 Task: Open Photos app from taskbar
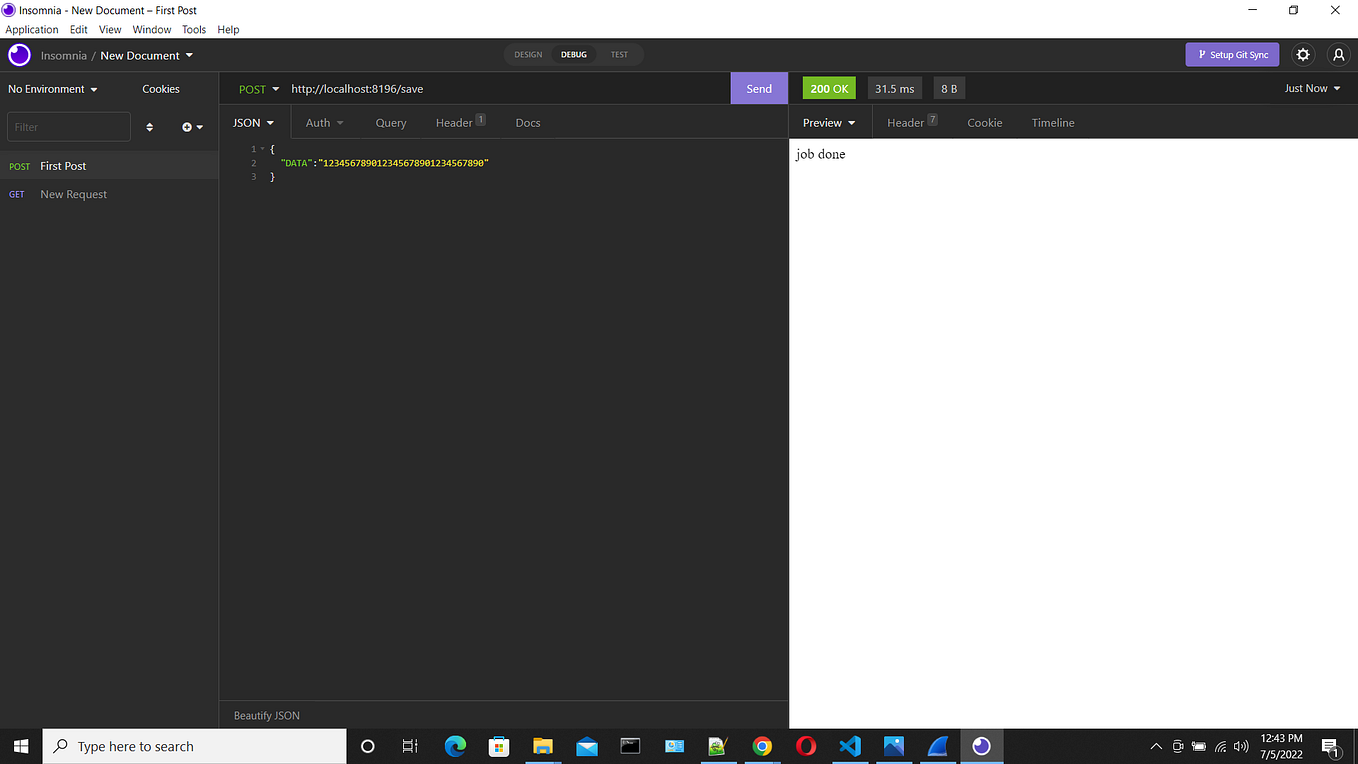[894, 746]
